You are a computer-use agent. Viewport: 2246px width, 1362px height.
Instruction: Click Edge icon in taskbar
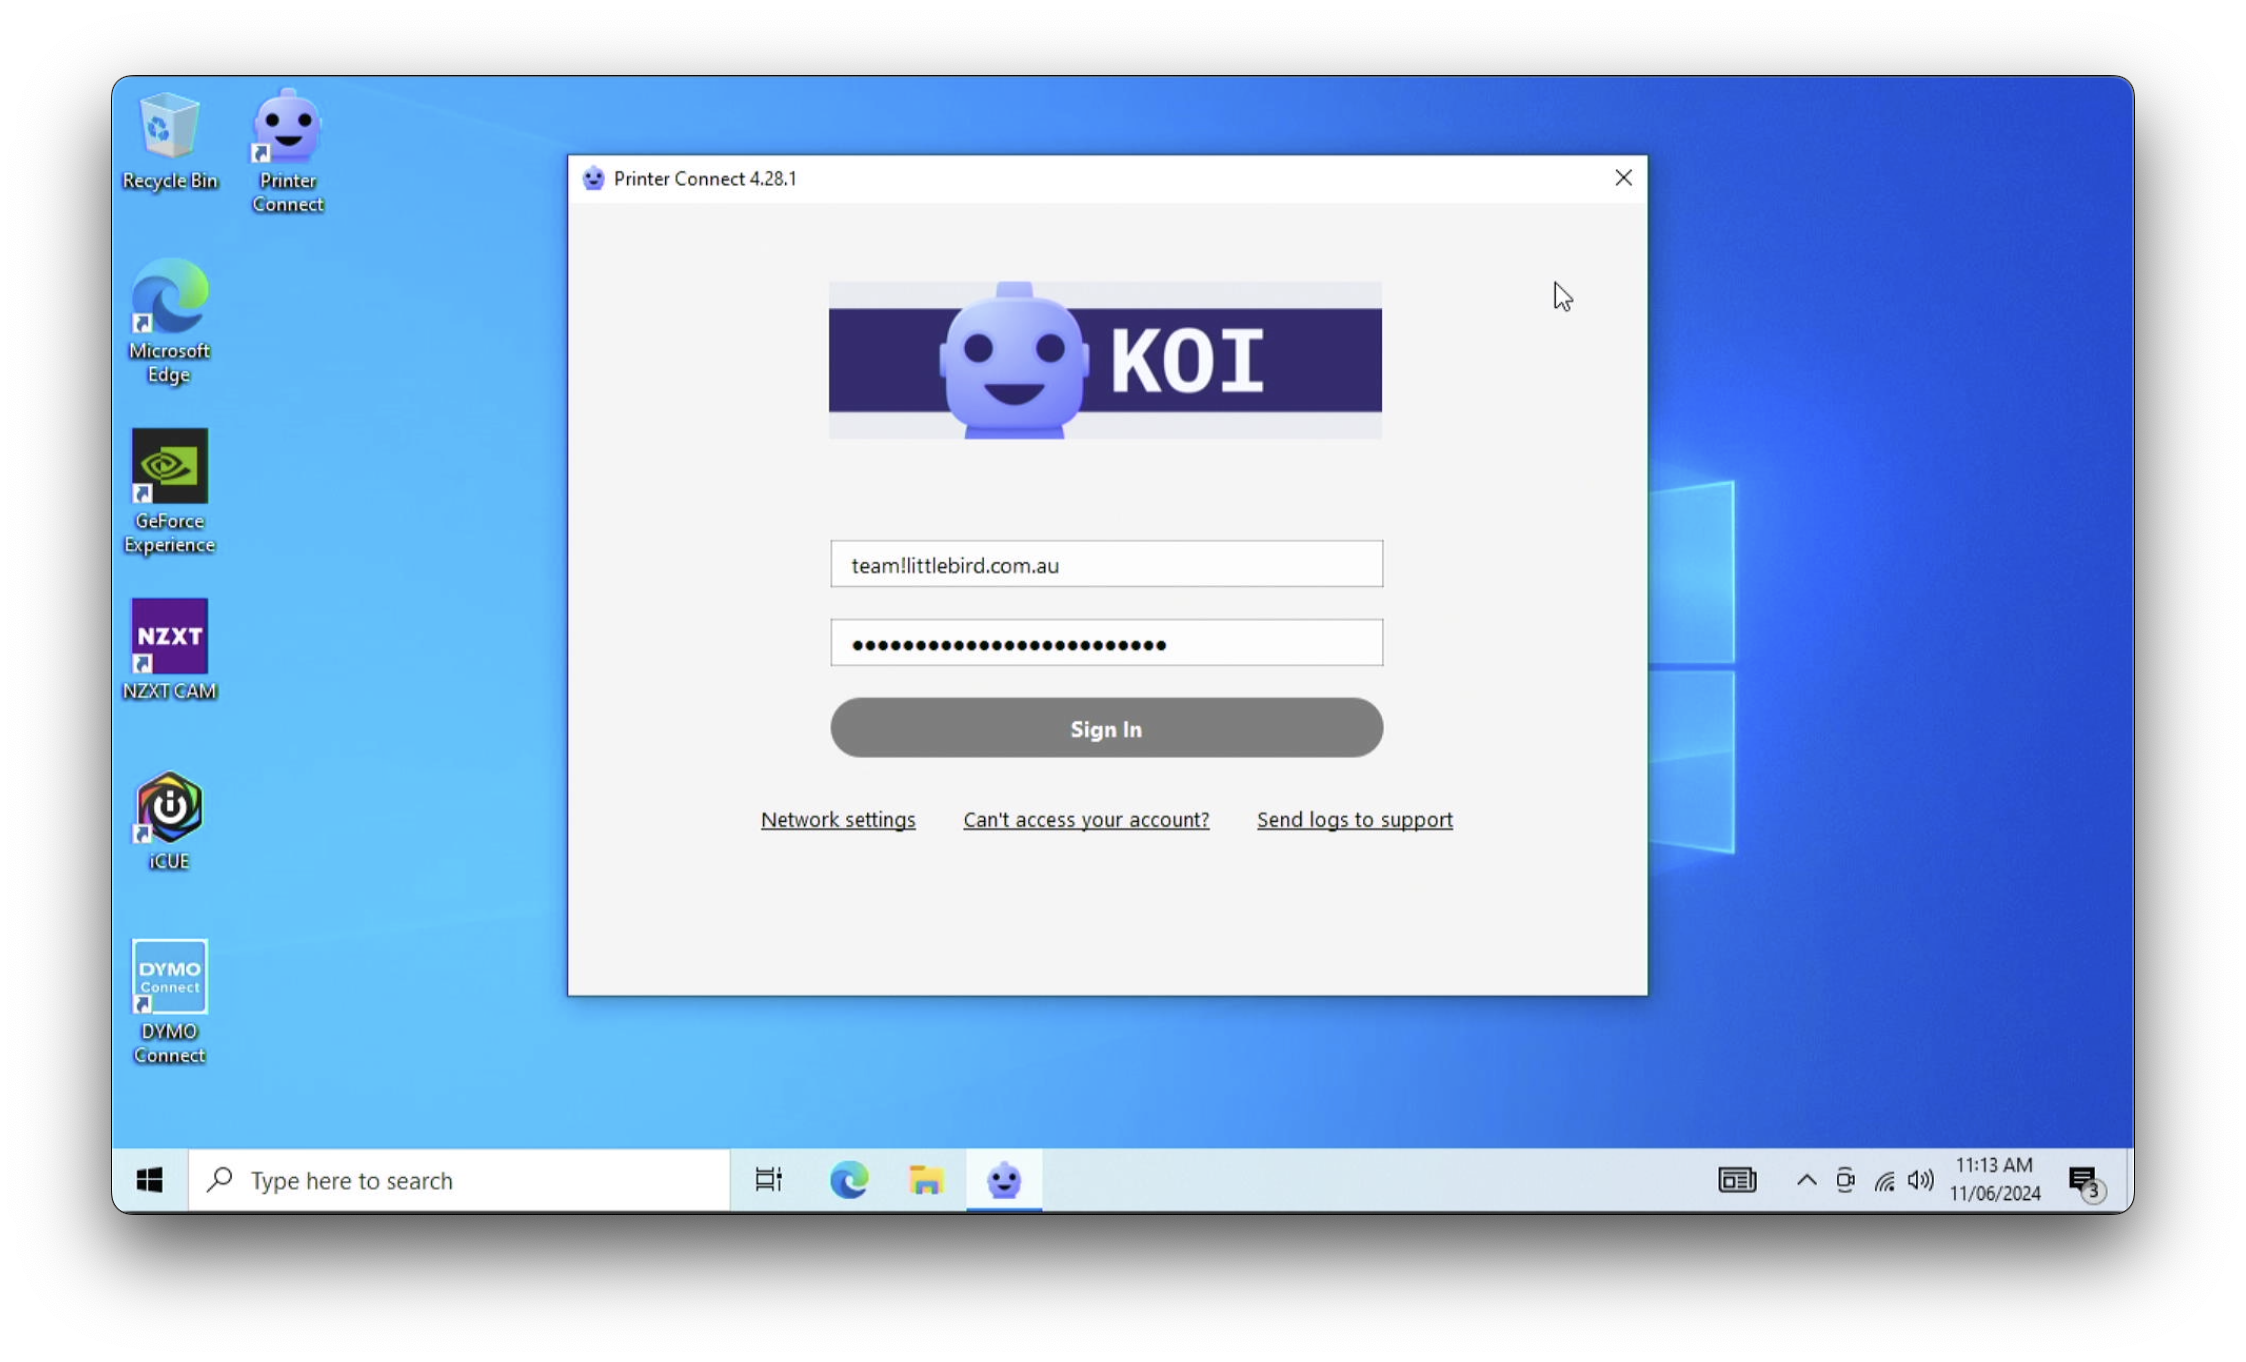coord(849,1180)
